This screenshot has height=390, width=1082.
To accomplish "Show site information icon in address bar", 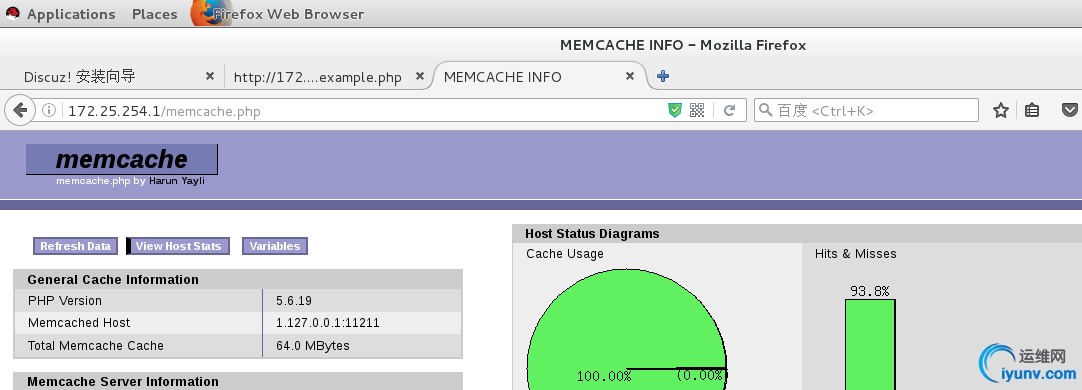I will point(48,110).
